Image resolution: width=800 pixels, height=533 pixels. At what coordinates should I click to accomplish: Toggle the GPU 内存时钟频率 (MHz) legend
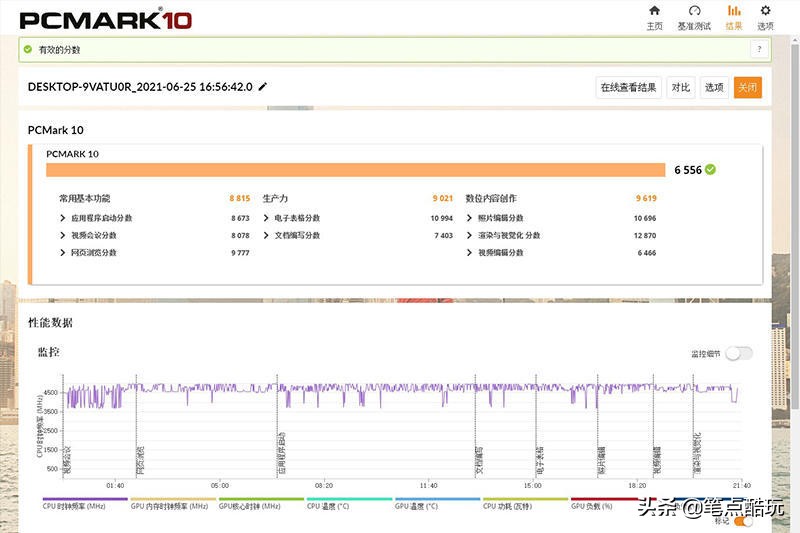coord(173,503)
